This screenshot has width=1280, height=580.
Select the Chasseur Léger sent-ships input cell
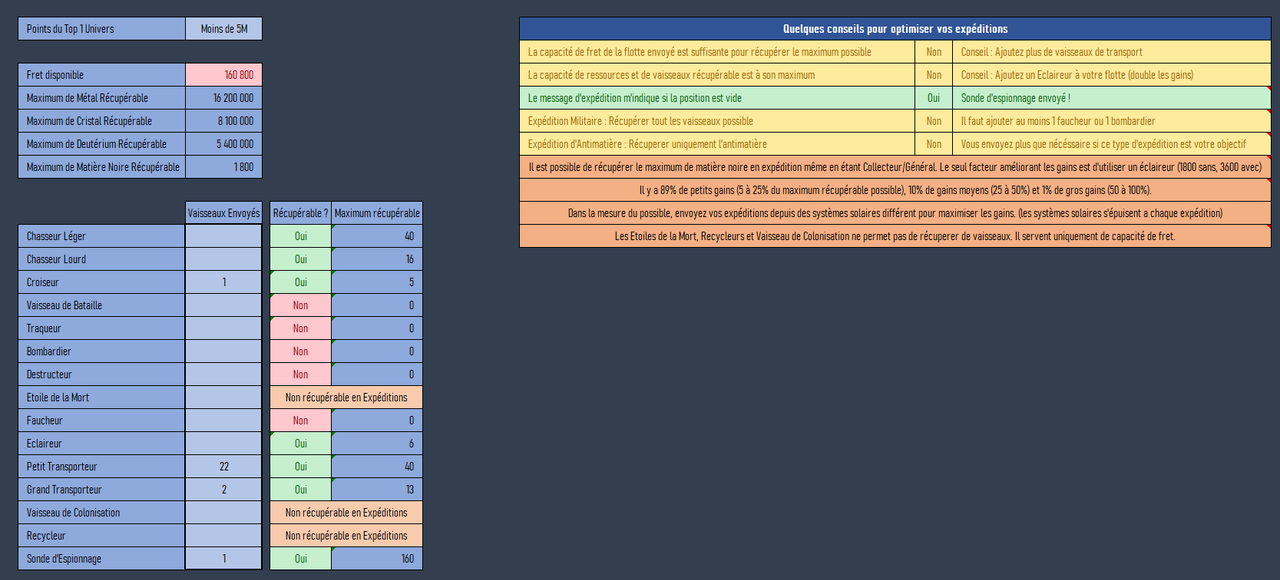point(224,236)
